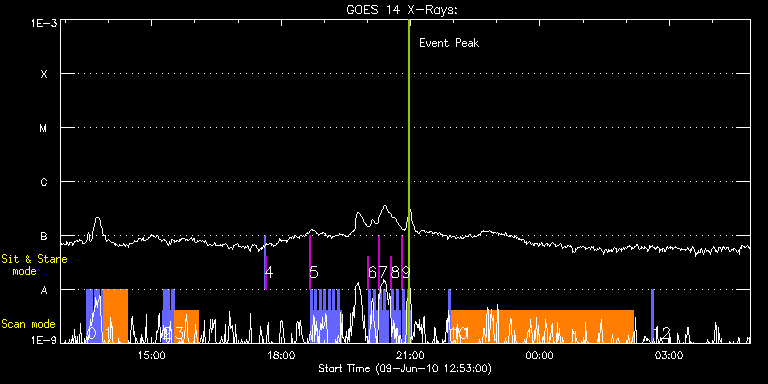The height and width of the screenshot is (384, 768).
Task: Select the Start Time axis caption
Action: pos(405,368)
